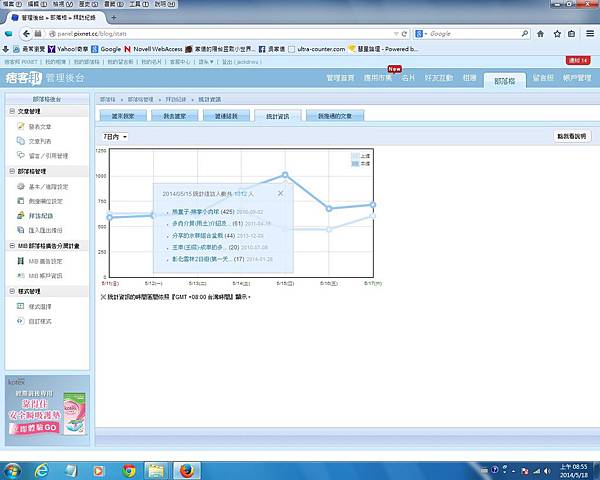Select the 相簿 navigation item
The image size is (600, 480).
(469, 78)
